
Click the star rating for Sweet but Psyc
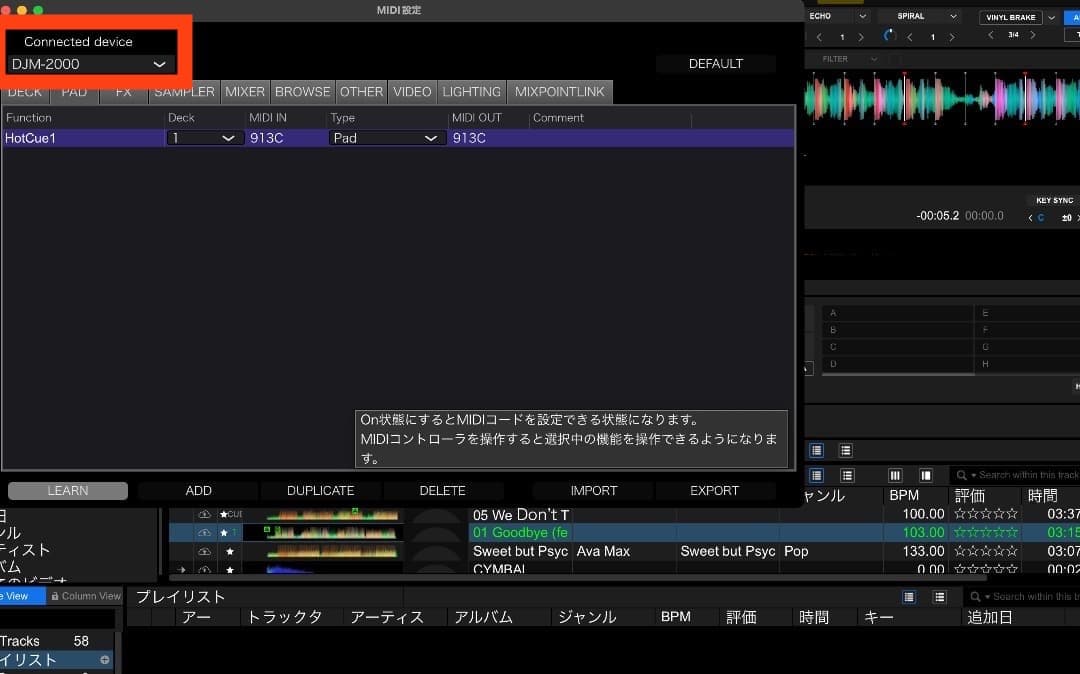point(987,551)
